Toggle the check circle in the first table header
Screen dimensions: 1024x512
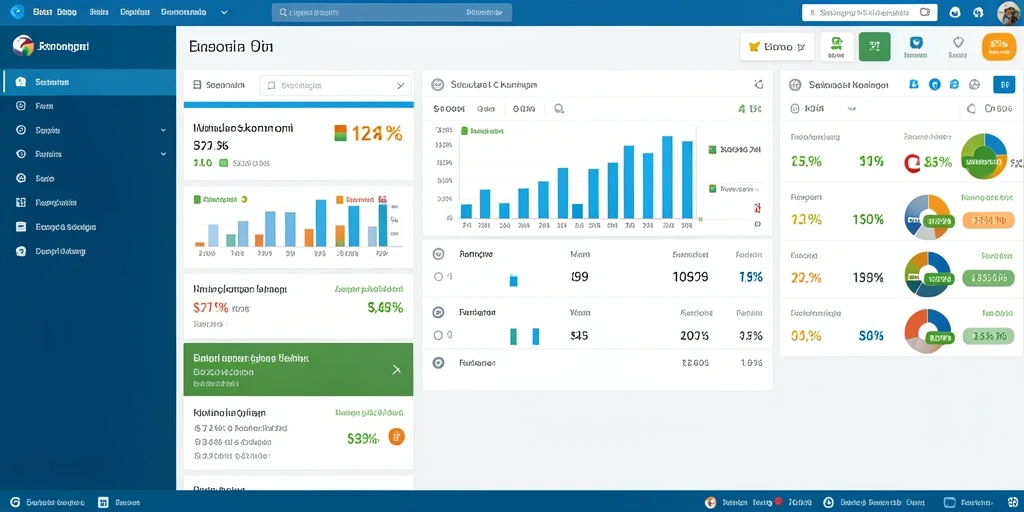[x=439, y=254]
